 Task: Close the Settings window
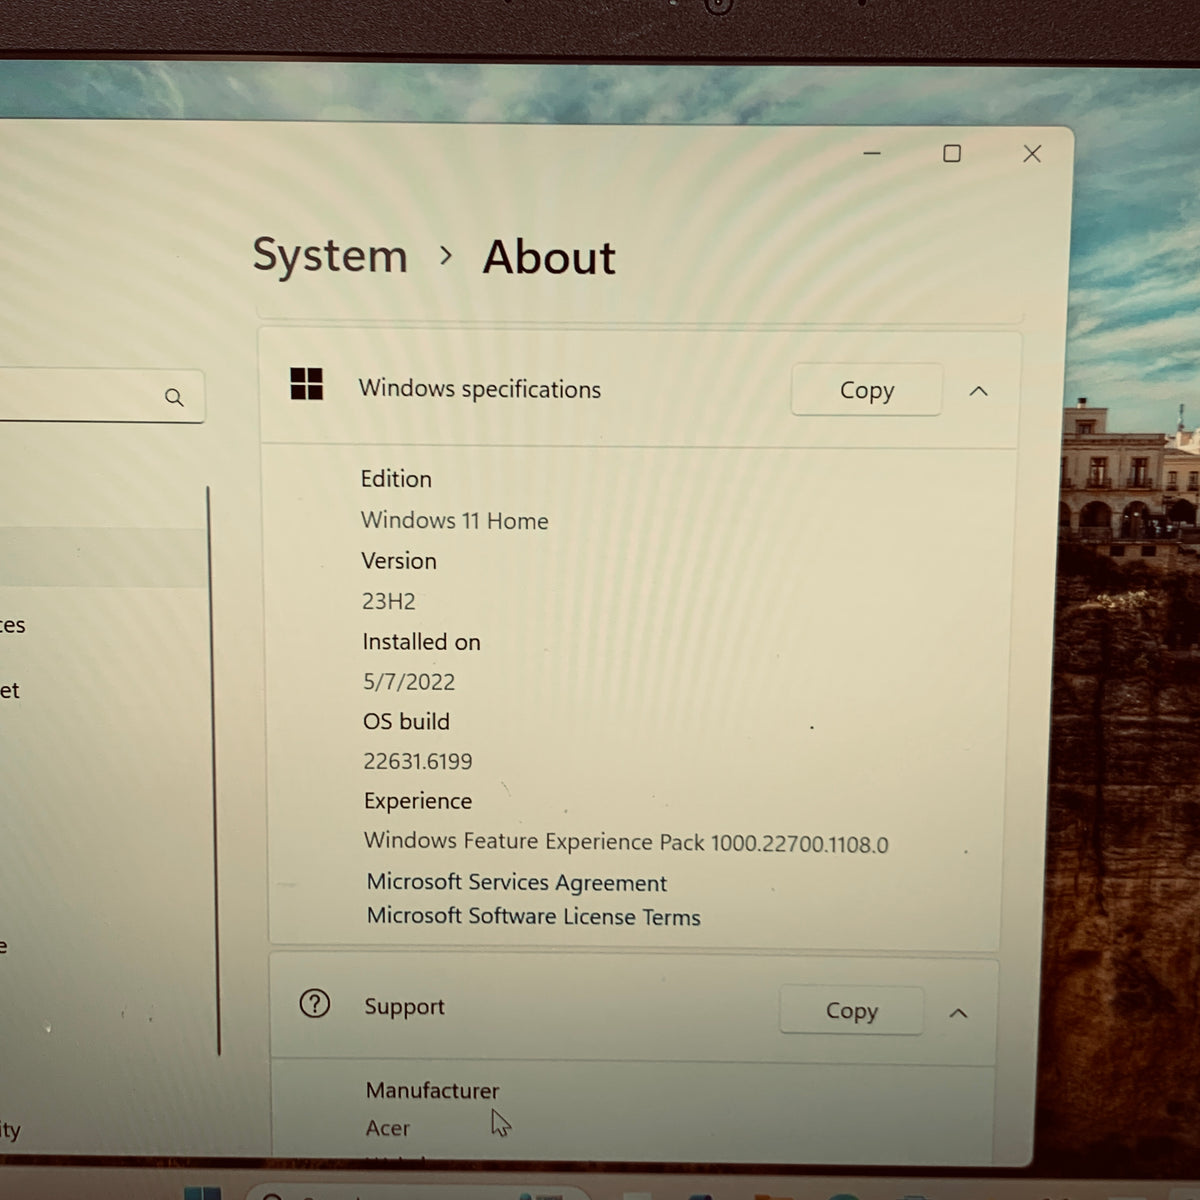[x=1032, y=153]
